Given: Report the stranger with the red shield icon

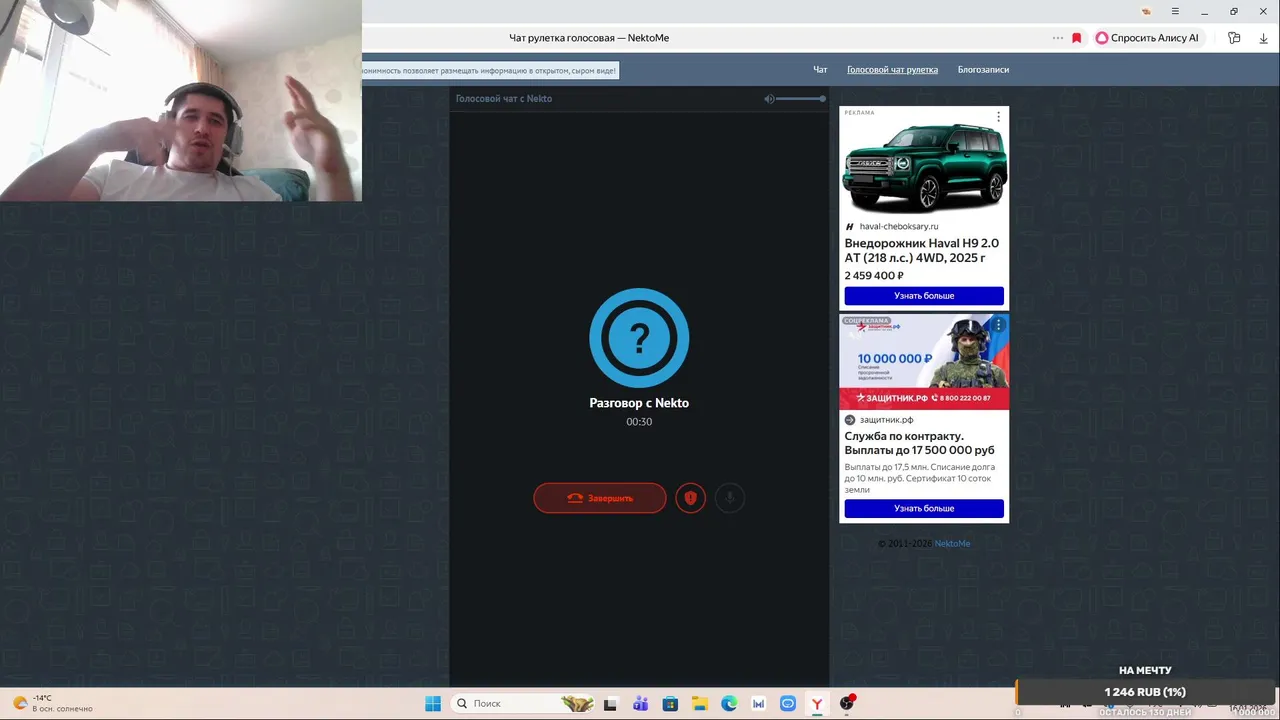Looking at the screenshot, I should point(690,498).
